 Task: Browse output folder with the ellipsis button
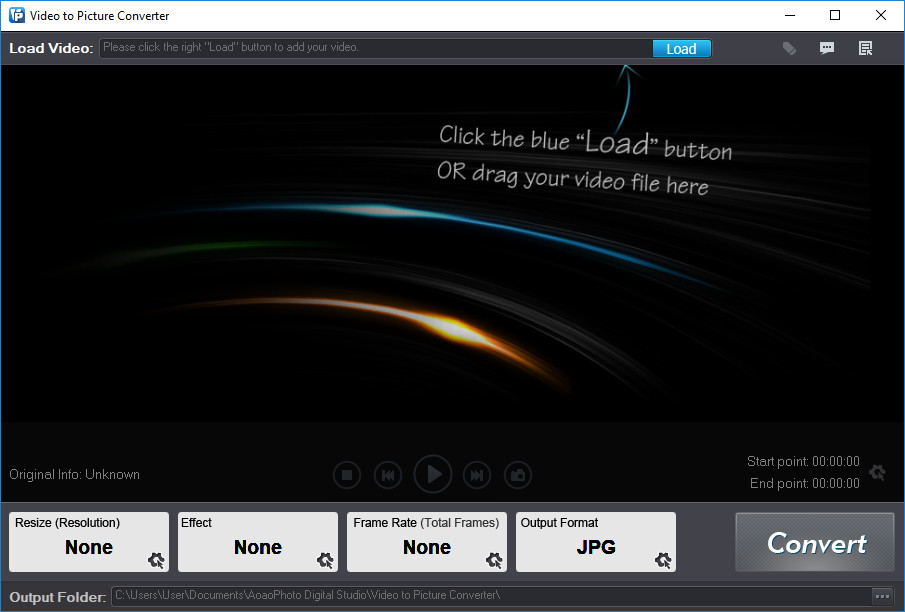(882, 596)
